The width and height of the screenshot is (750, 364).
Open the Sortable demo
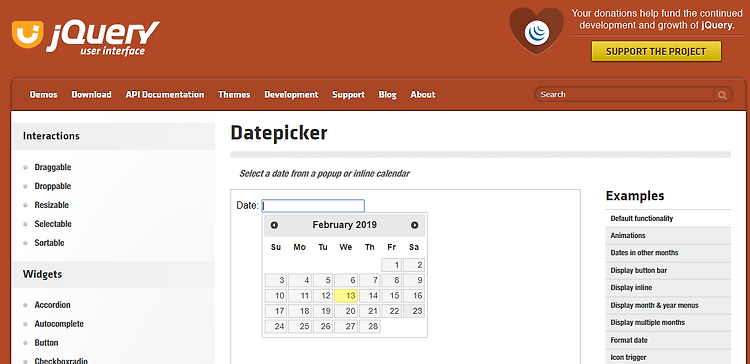49,243
